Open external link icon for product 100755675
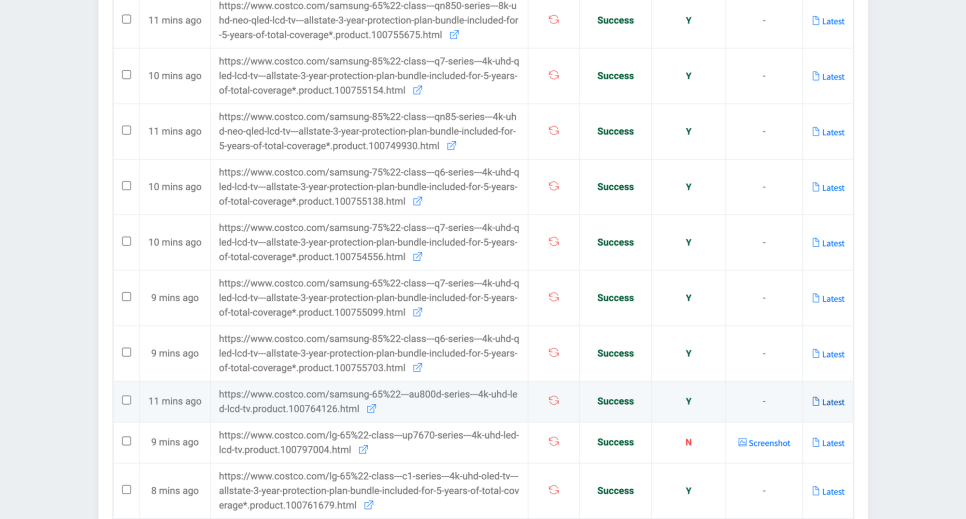The width and height of the screenshot is (966, 519). pyautogui.click(x=454, y=35)
